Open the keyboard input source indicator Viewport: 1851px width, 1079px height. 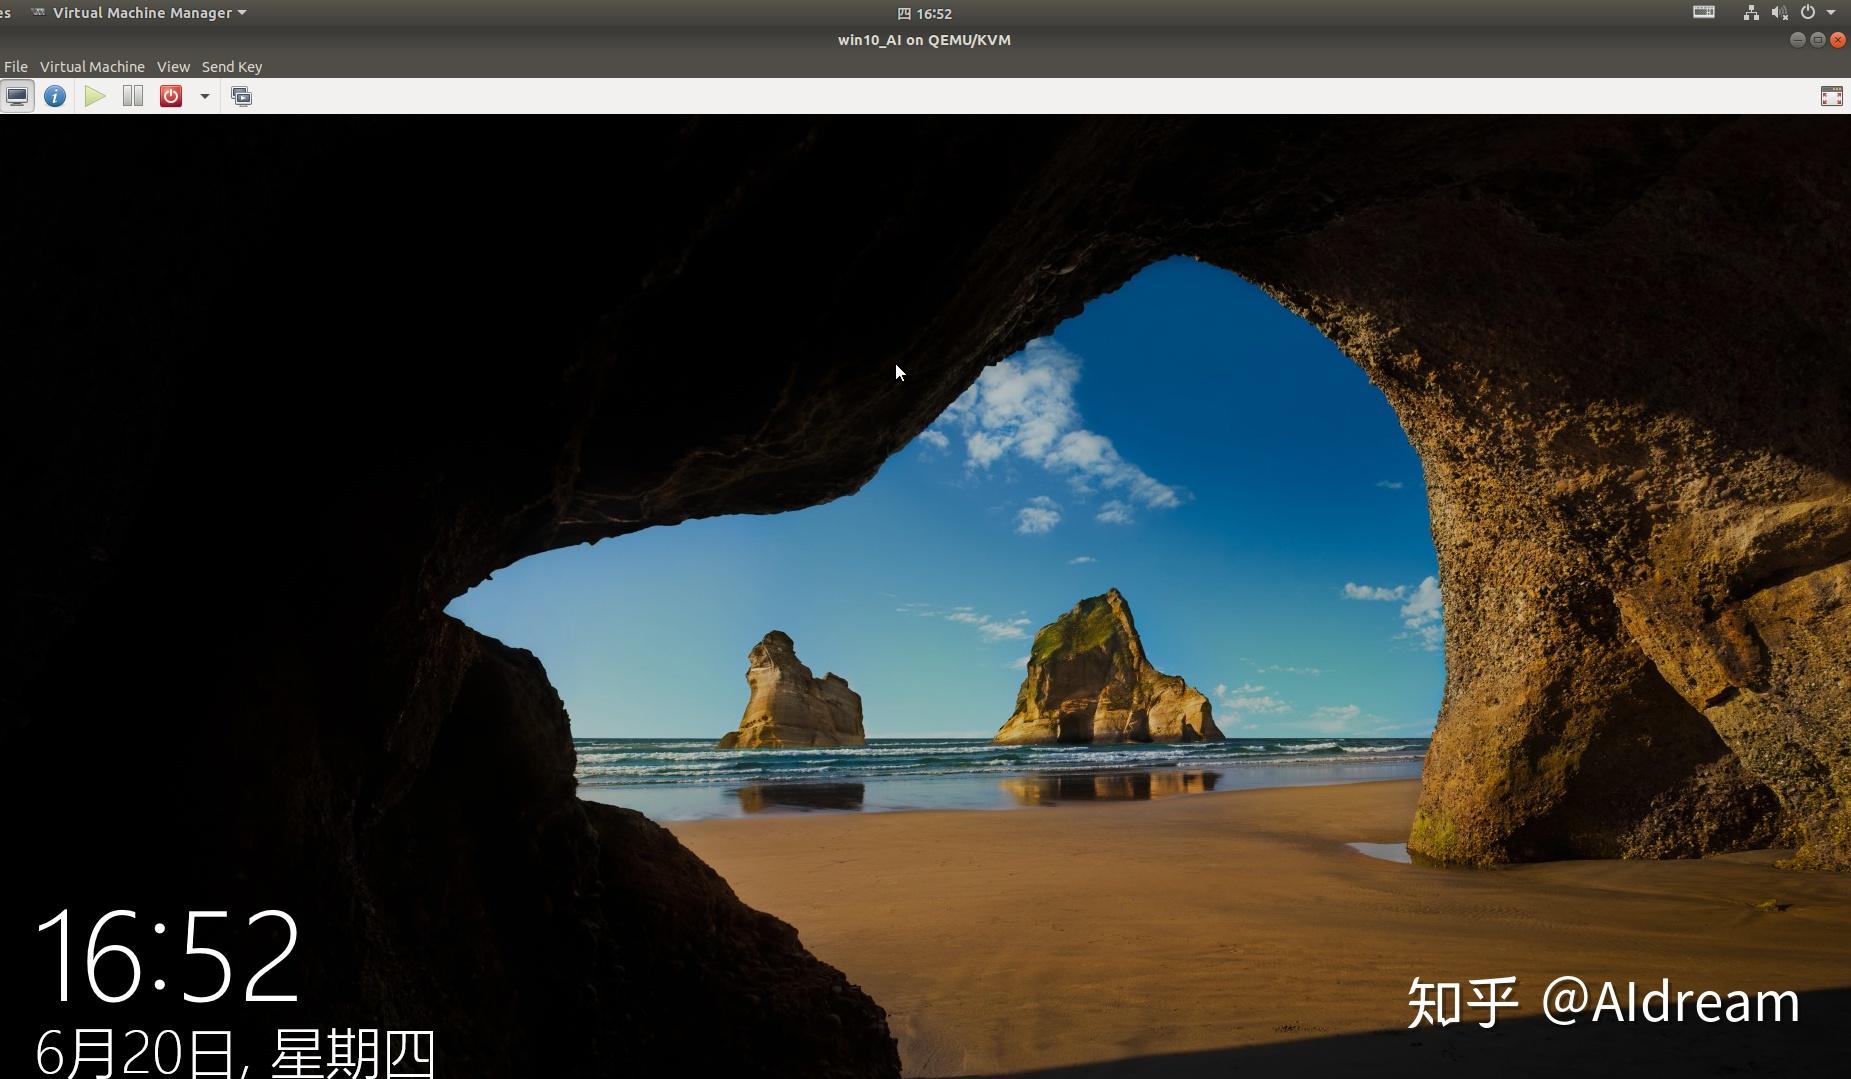[x=1704, y=13]
